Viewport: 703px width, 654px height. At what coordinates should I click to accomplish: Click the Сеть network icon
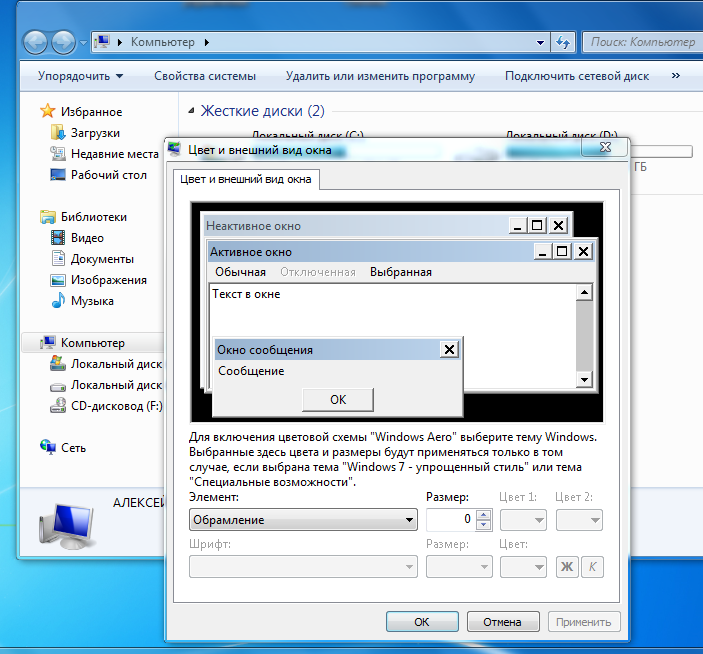pyautogui.click(x=46, y=447)
